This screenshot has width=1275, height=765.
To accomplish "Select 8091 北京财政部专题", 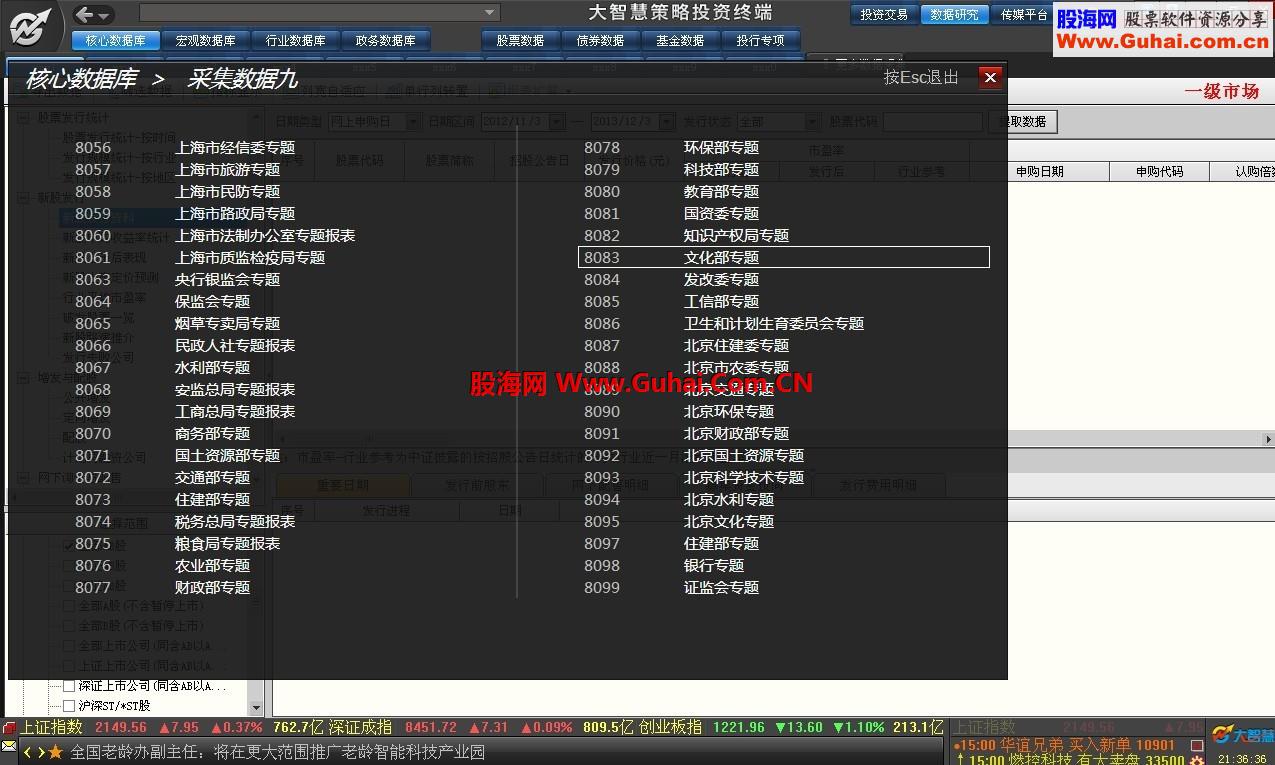I will [x=687, y=433].
